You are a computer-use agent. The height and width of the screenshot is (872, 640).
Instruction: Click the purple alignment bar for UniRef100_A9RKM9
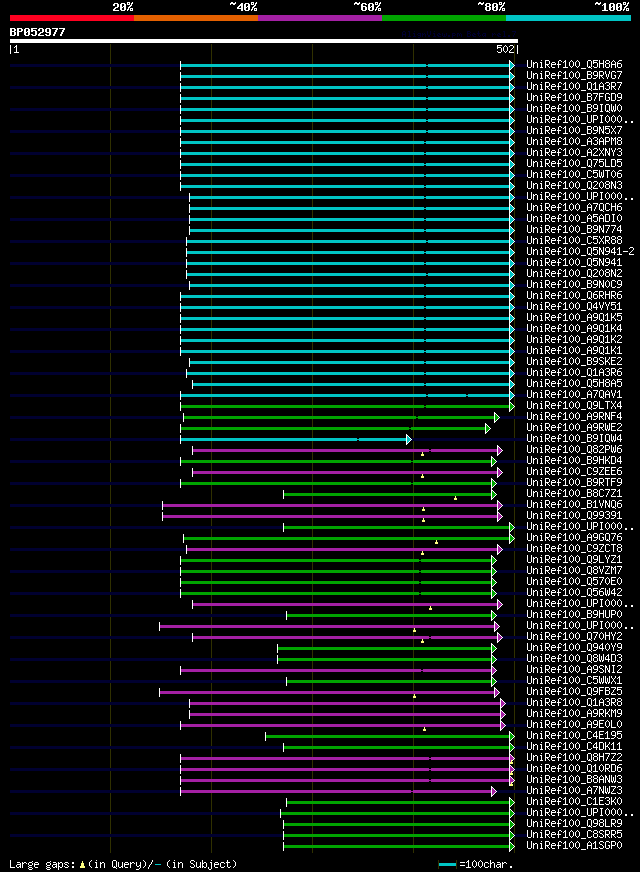coord(345,715)
